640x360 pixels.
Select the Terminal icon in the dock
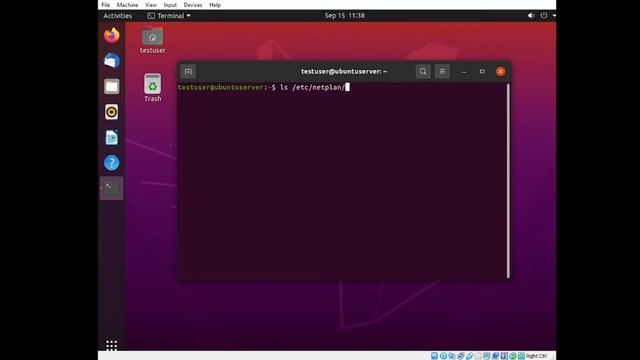[x=111, y=188]
